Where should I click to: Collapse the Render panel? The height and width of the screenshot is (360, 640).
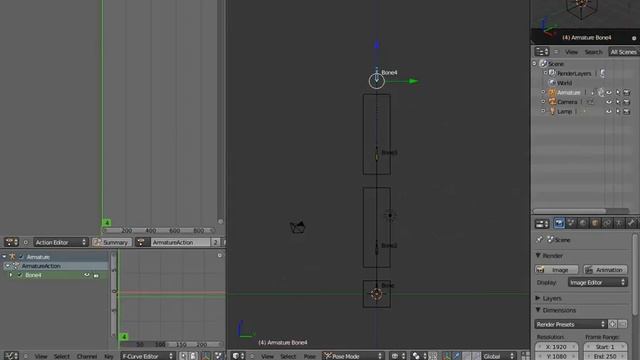pyautogui.click(x=538, y=256)
